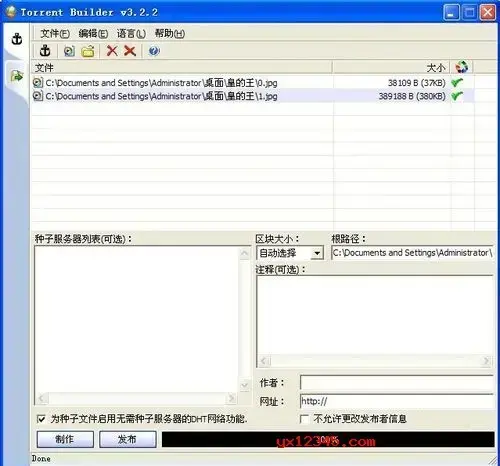The width and height of the screenshot is (500, 466).
Task: Click the add folder toolbar icon
Action: (x=88, y=51)
